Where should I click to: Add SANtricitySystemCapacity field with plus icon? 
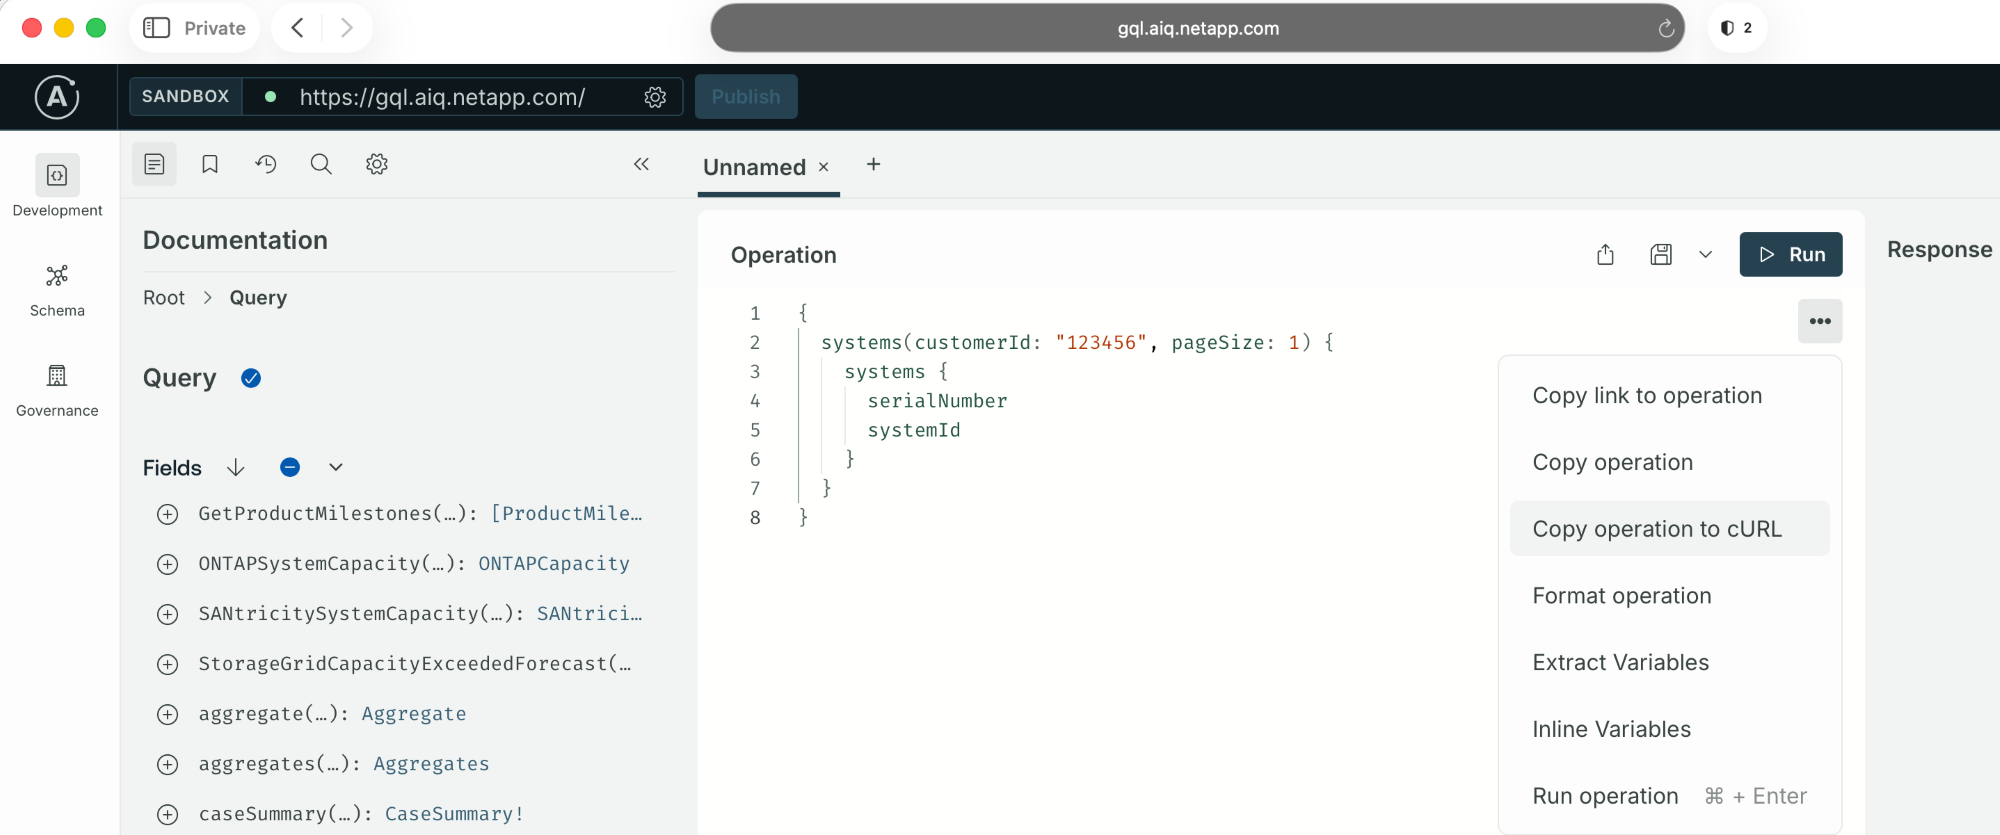168,614
